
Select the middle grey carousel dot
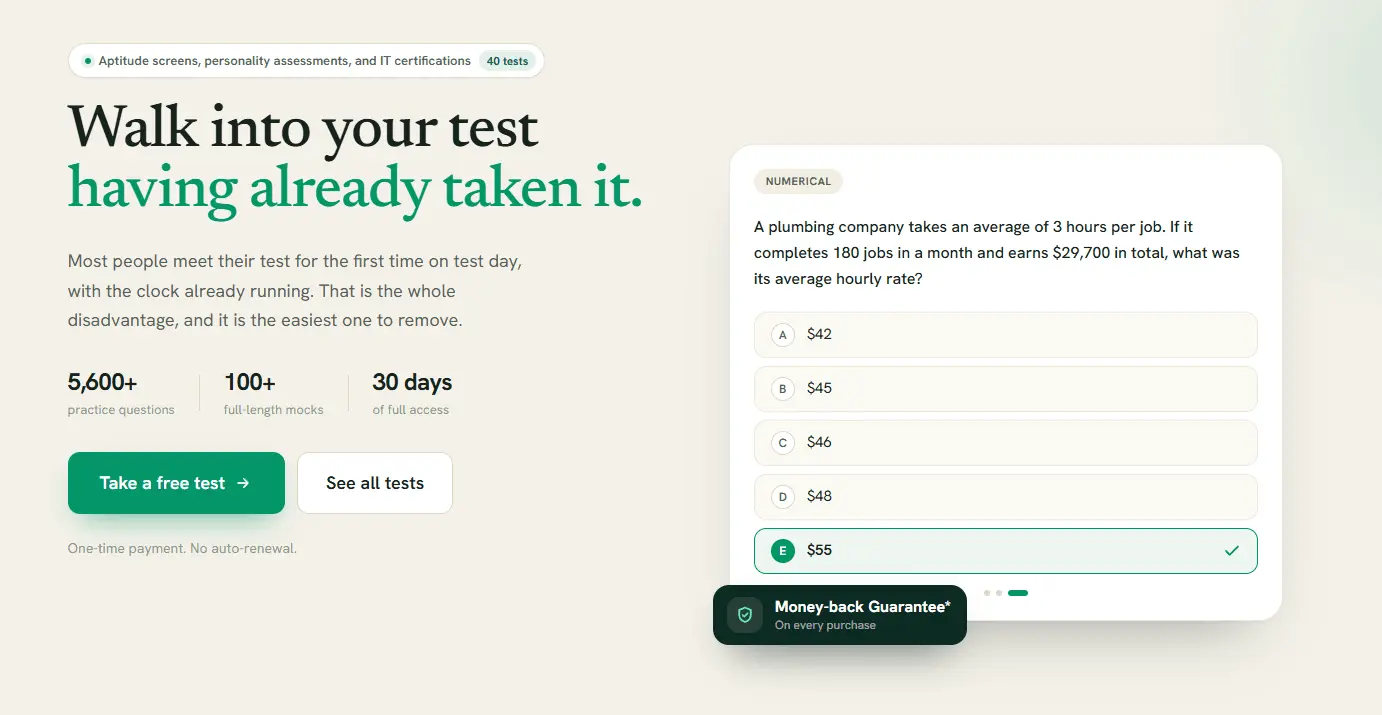999,593
